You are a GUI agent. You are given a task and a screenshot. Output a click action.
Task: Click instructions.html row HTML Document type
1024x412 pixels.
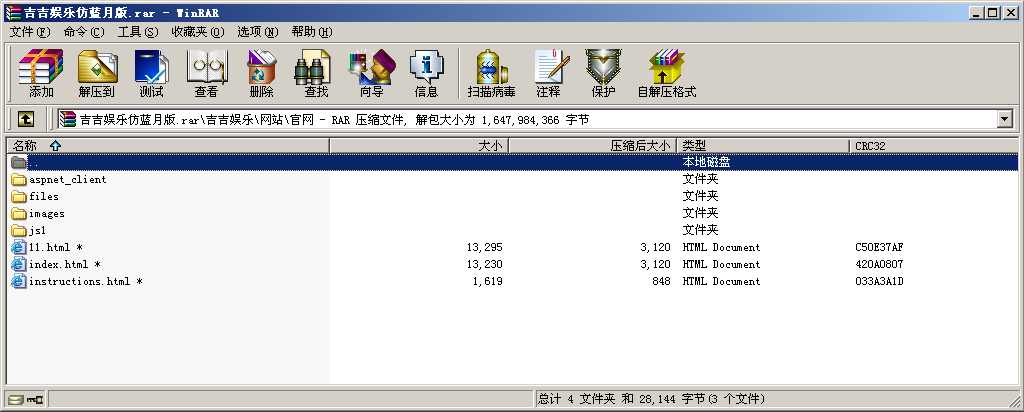coord(721,281)
